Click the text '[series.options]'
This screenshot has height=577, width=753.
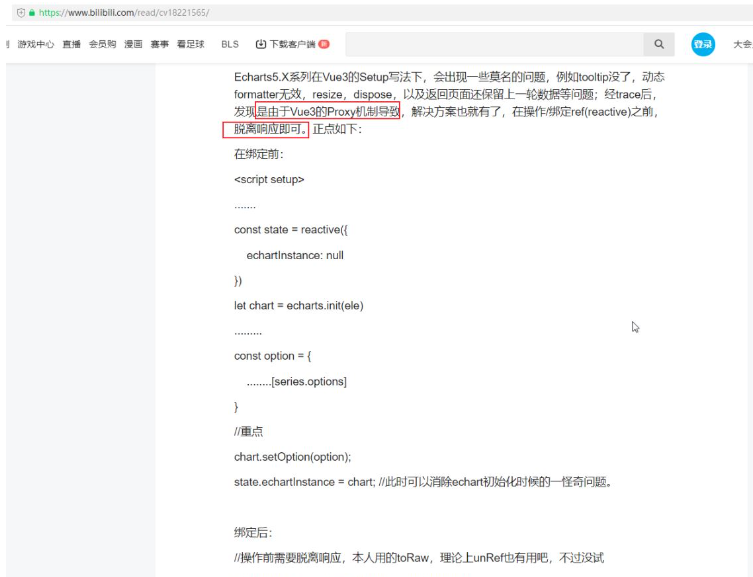click(x=309, y=382)
